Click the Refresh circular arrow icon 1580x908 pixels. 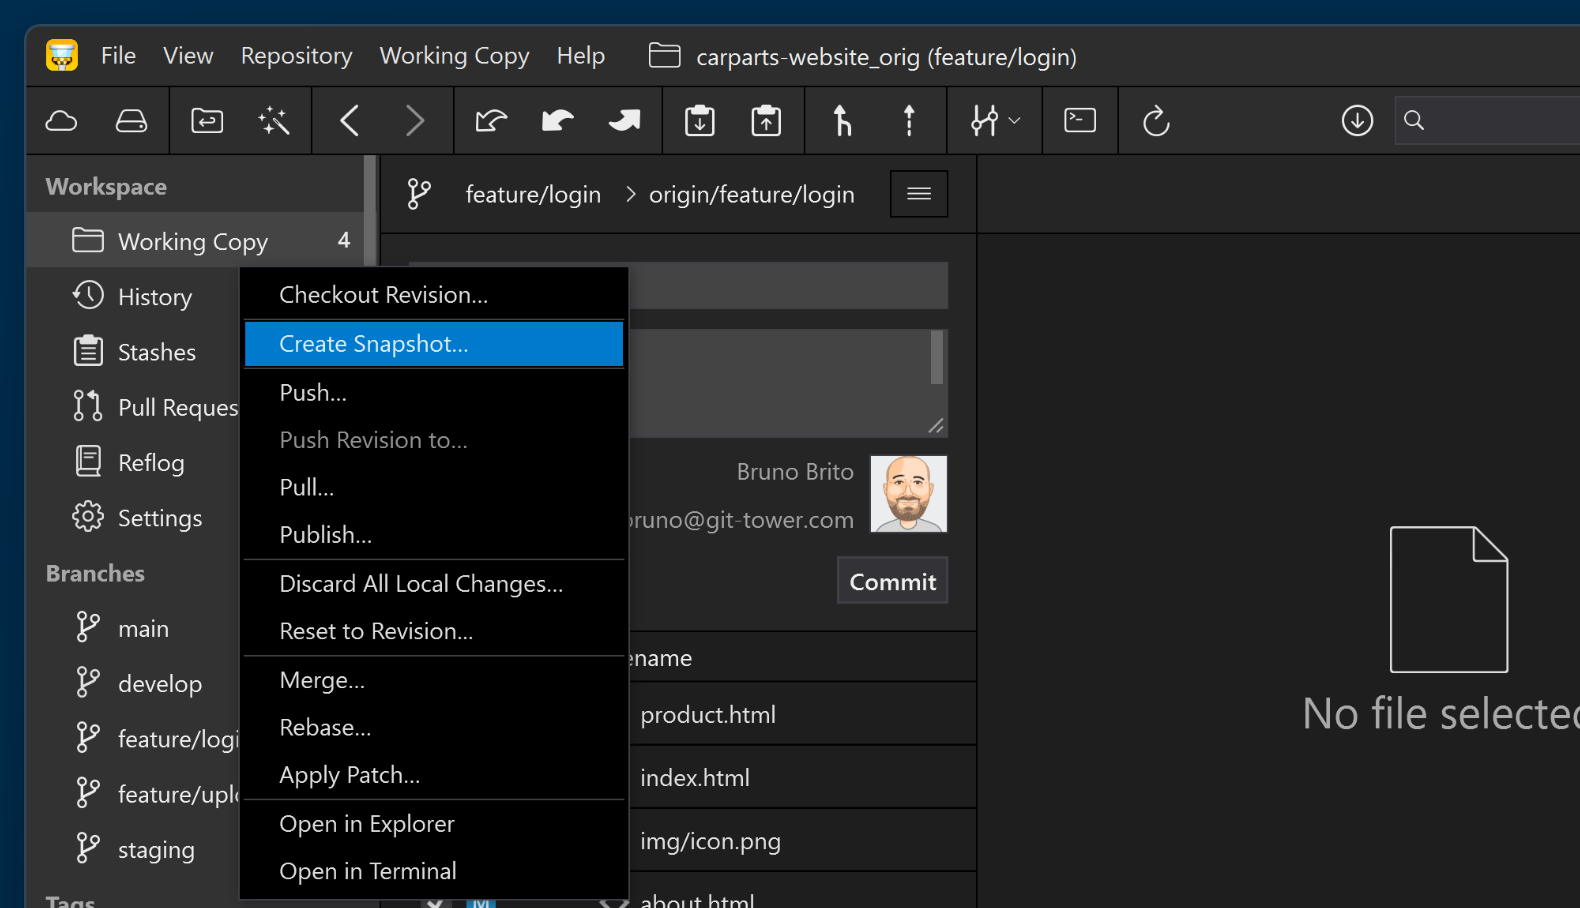1156,121
